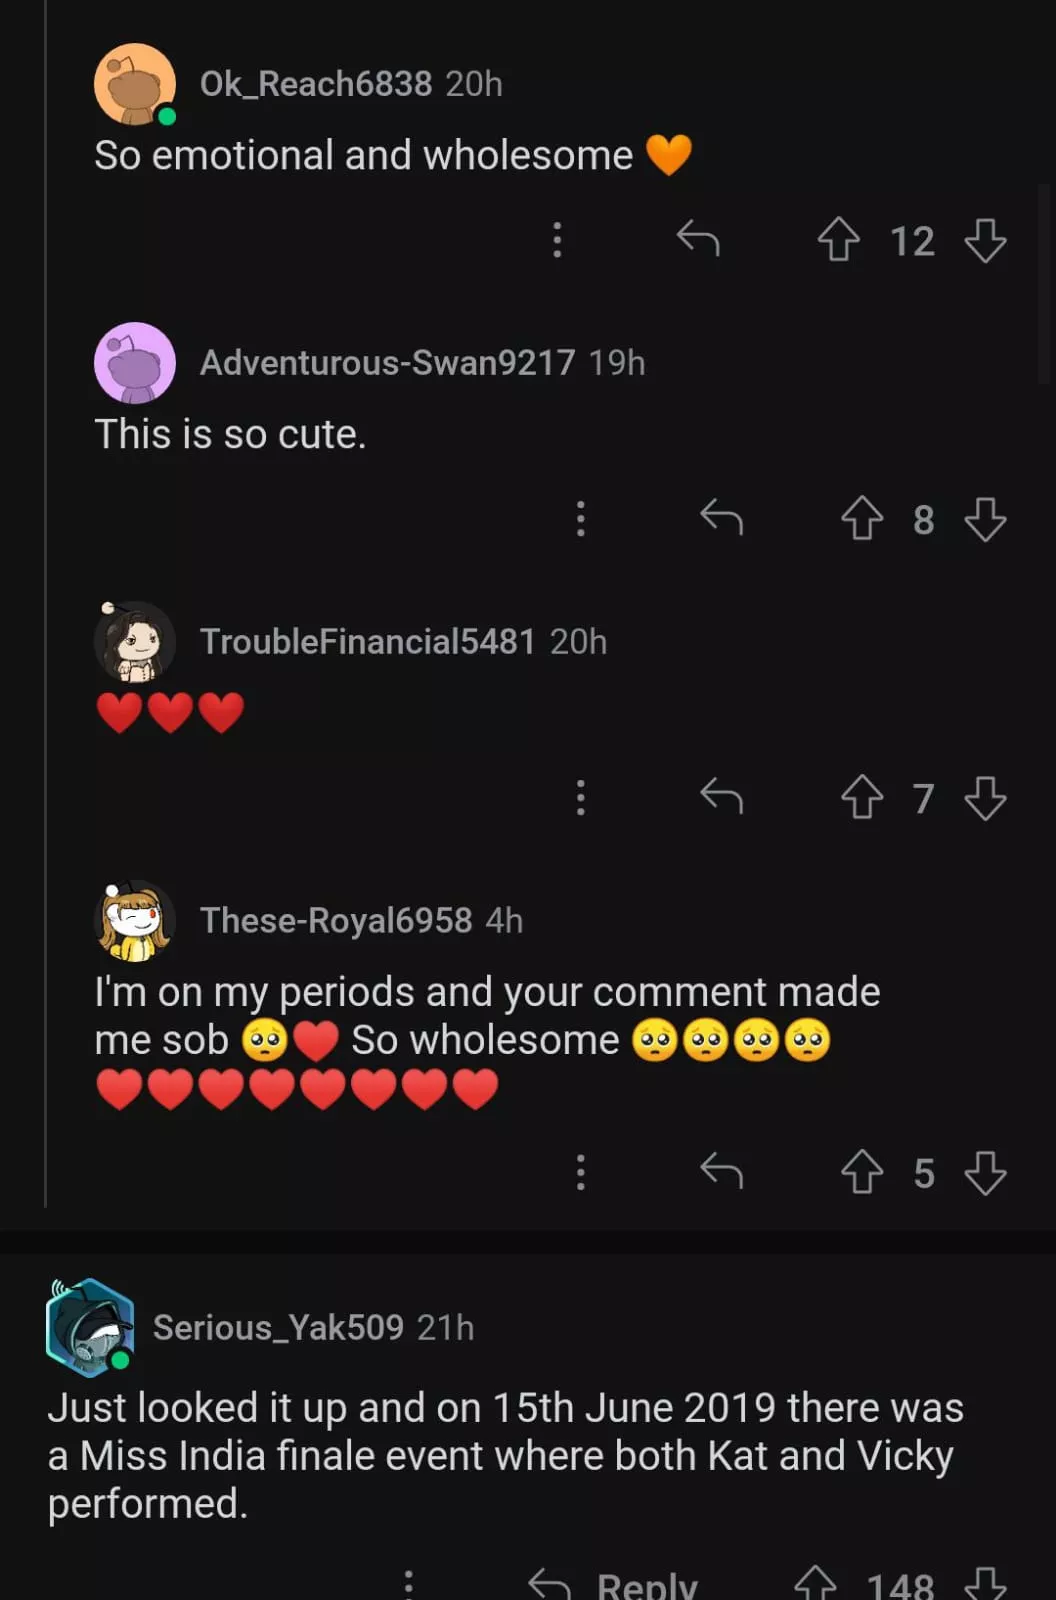Collapse thread using the left vertical line

[x=46, y=600]
